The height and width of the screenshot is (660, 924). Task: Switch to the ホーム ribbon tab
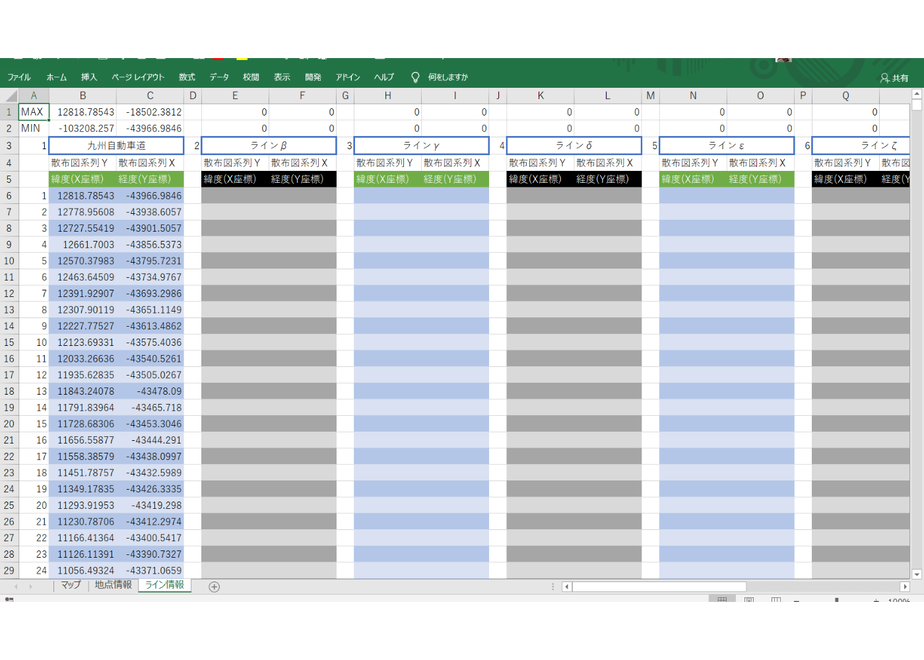pyautogui.click(x=57, y=77)
